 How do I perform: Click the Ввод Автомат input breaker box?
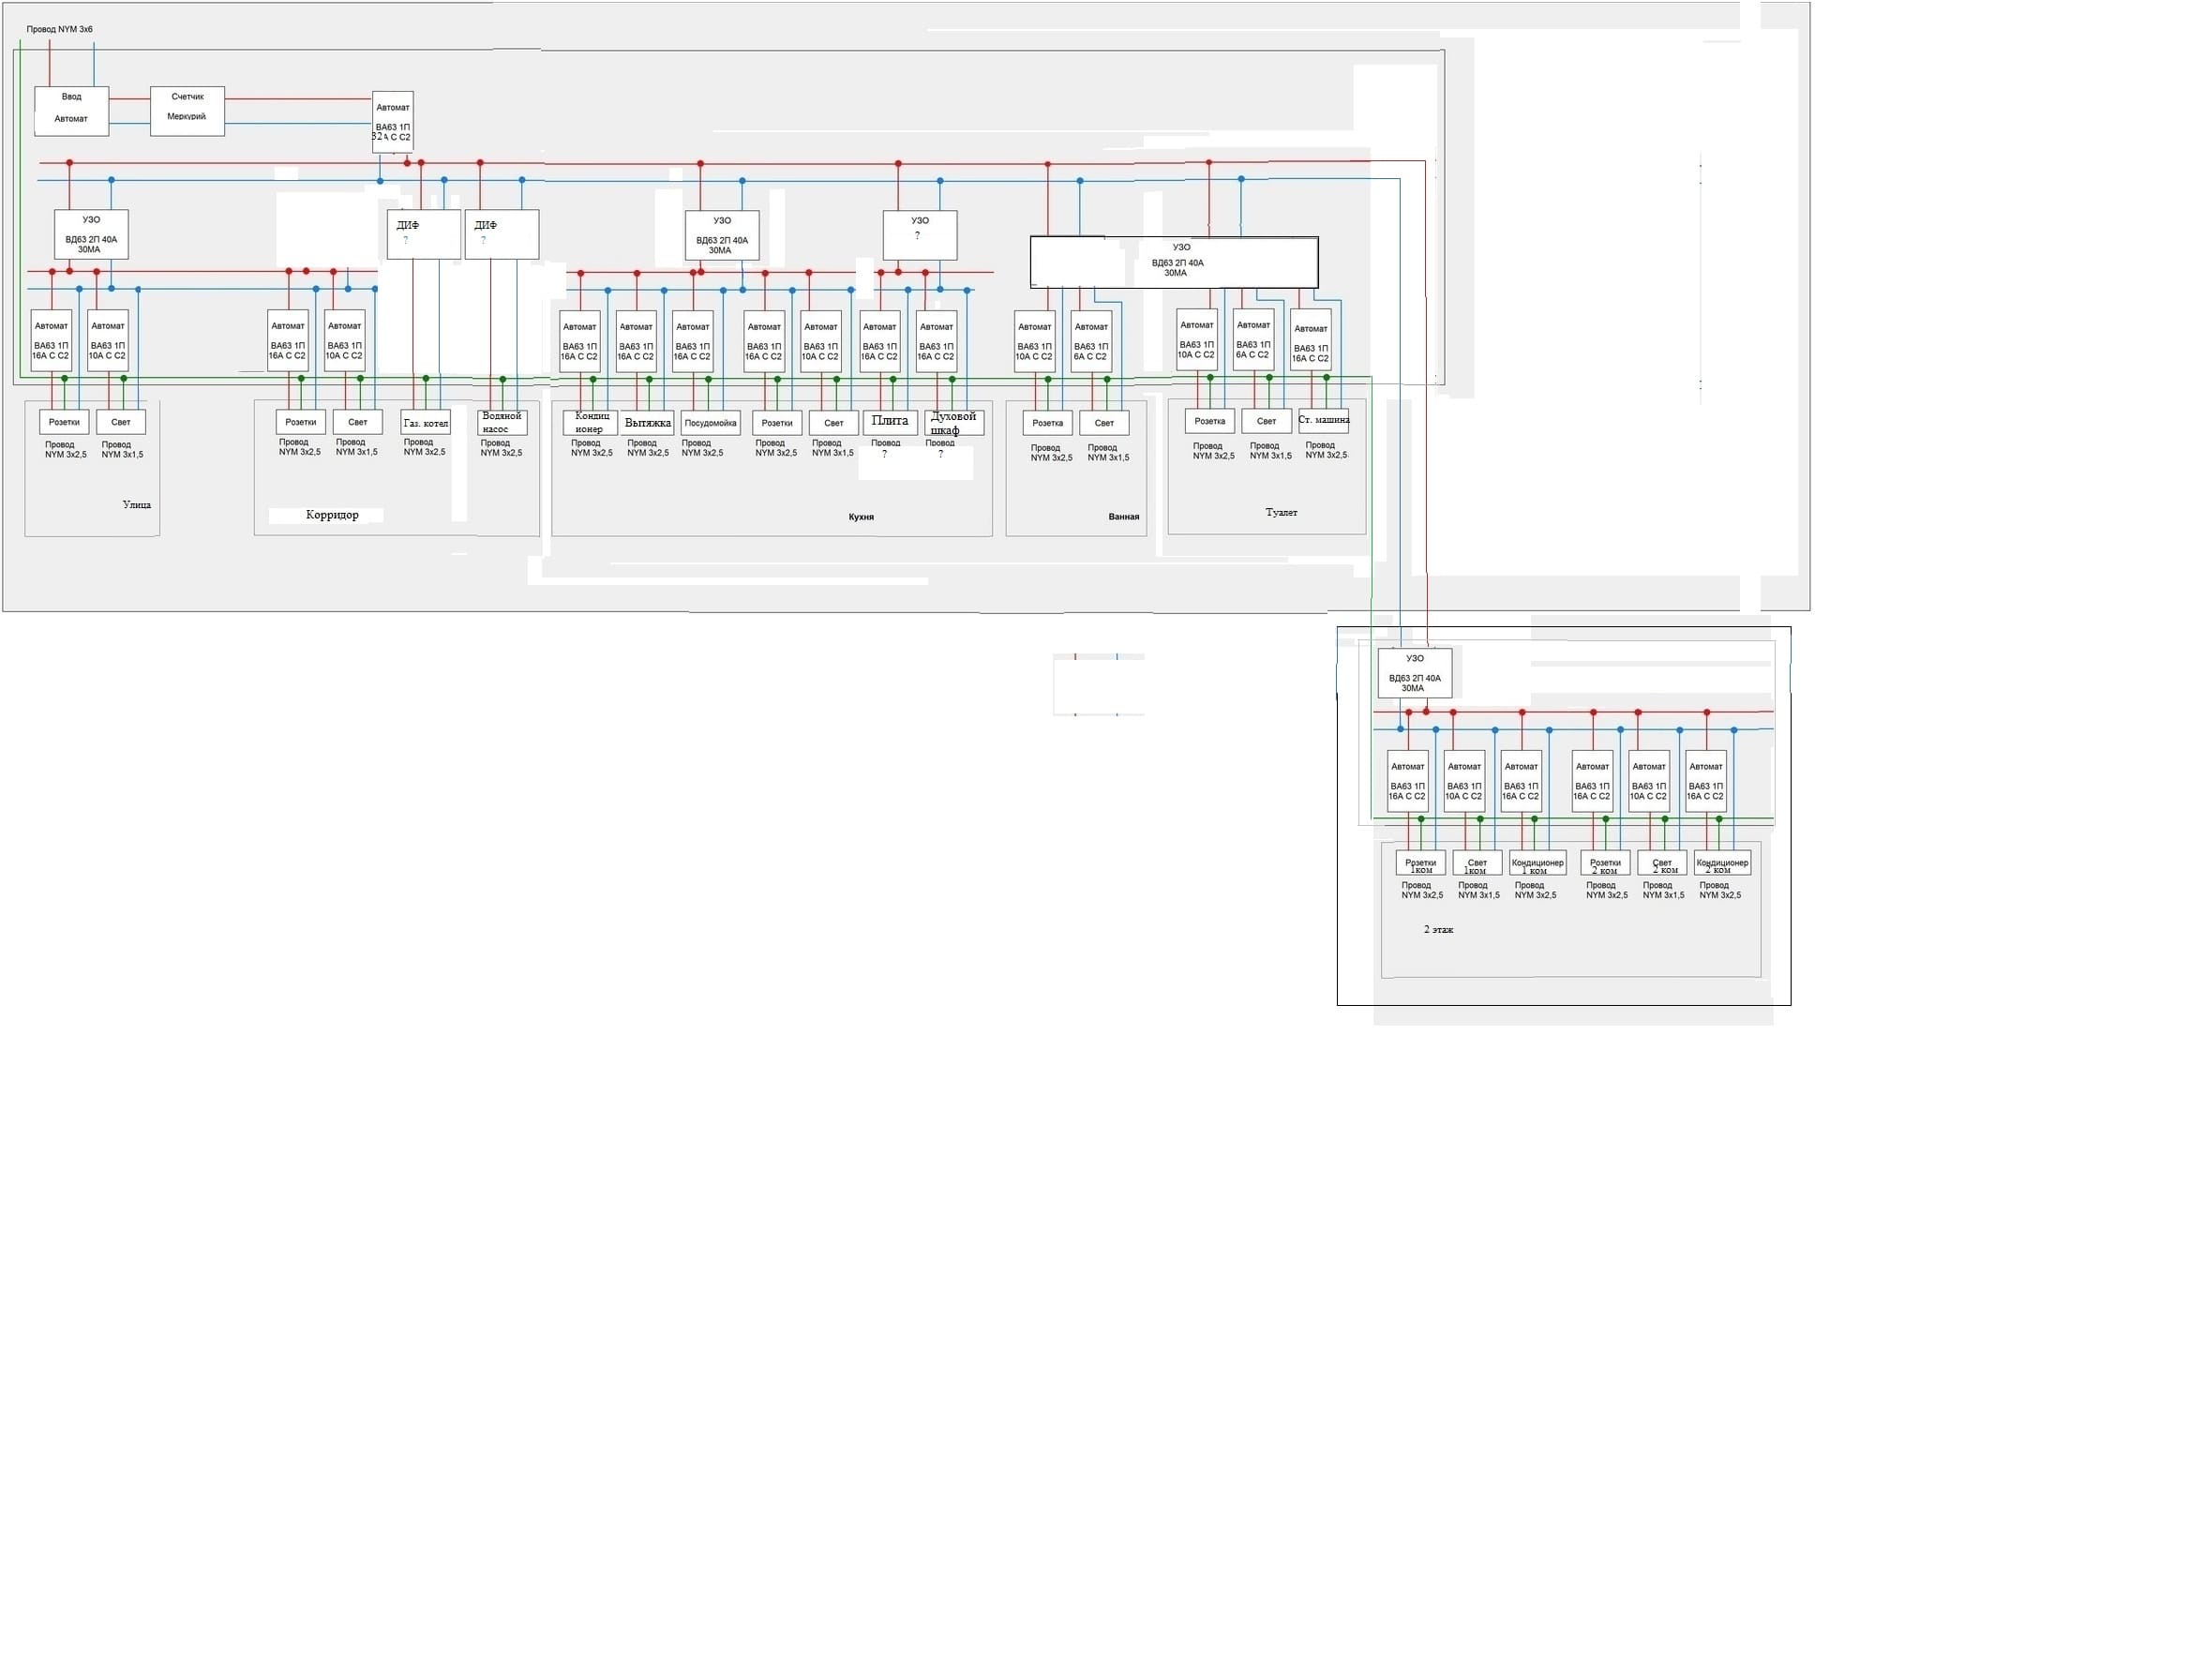coord(71,110)
